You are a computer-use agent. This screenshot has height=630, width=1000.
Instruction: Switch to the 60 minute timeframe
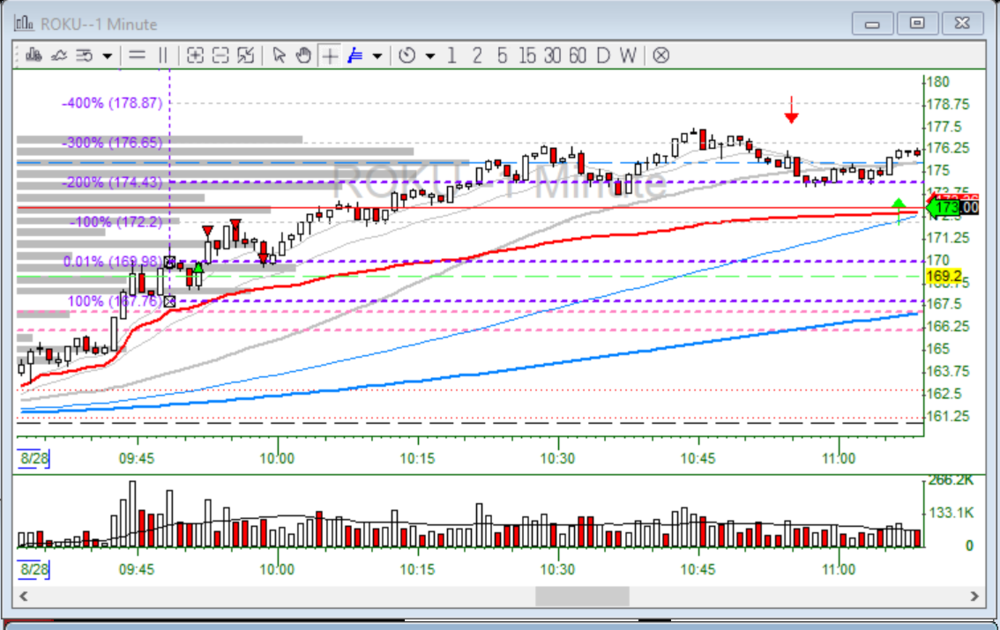click(577, 56)
